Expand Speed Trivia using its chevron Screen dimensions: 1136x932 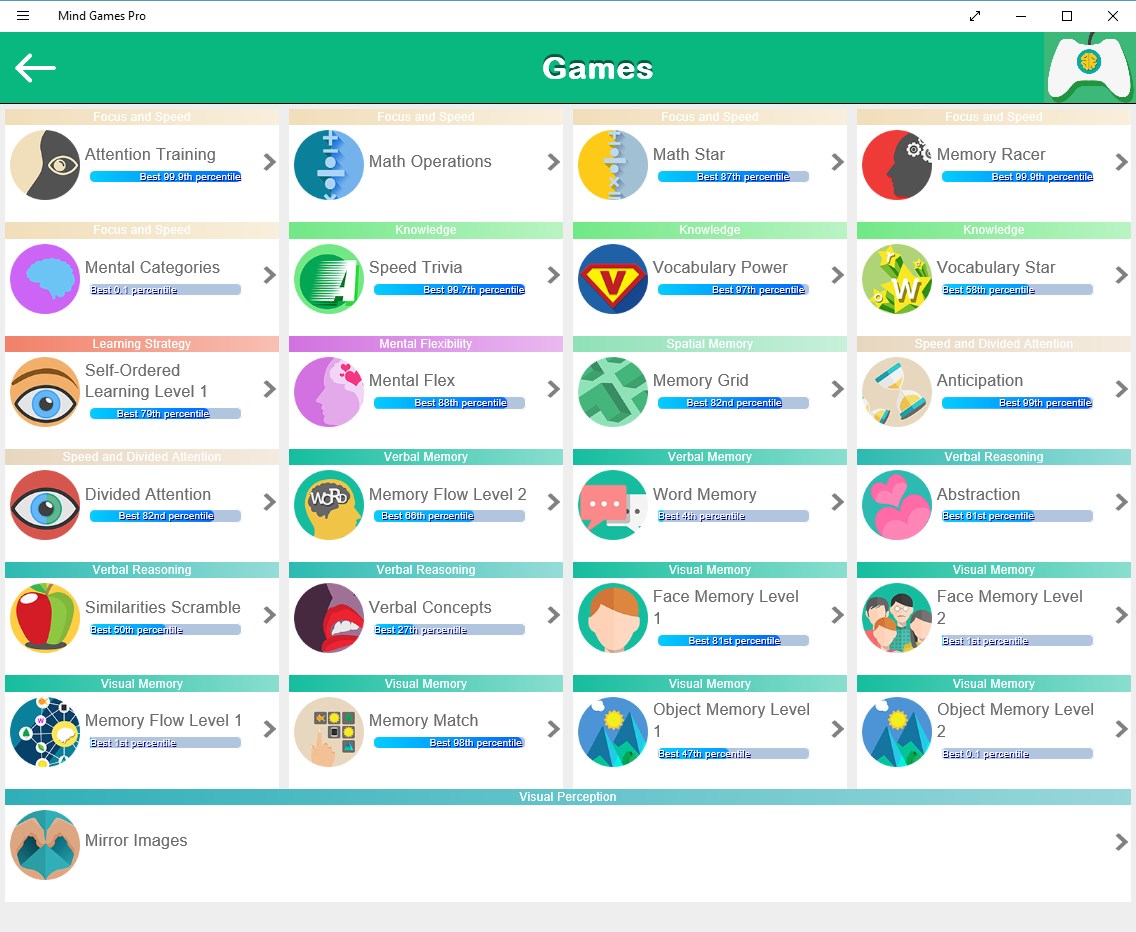pos(554,275)
